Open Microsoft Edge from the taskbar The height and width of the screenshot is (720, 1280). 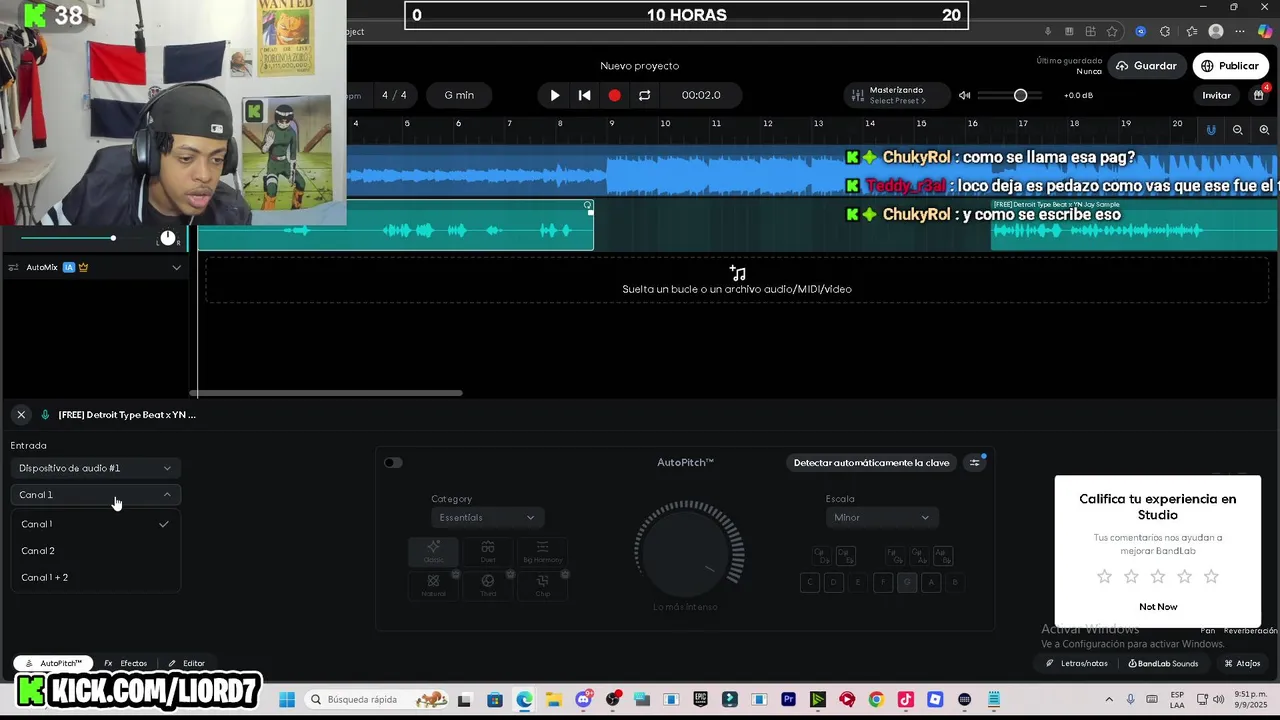524,700
